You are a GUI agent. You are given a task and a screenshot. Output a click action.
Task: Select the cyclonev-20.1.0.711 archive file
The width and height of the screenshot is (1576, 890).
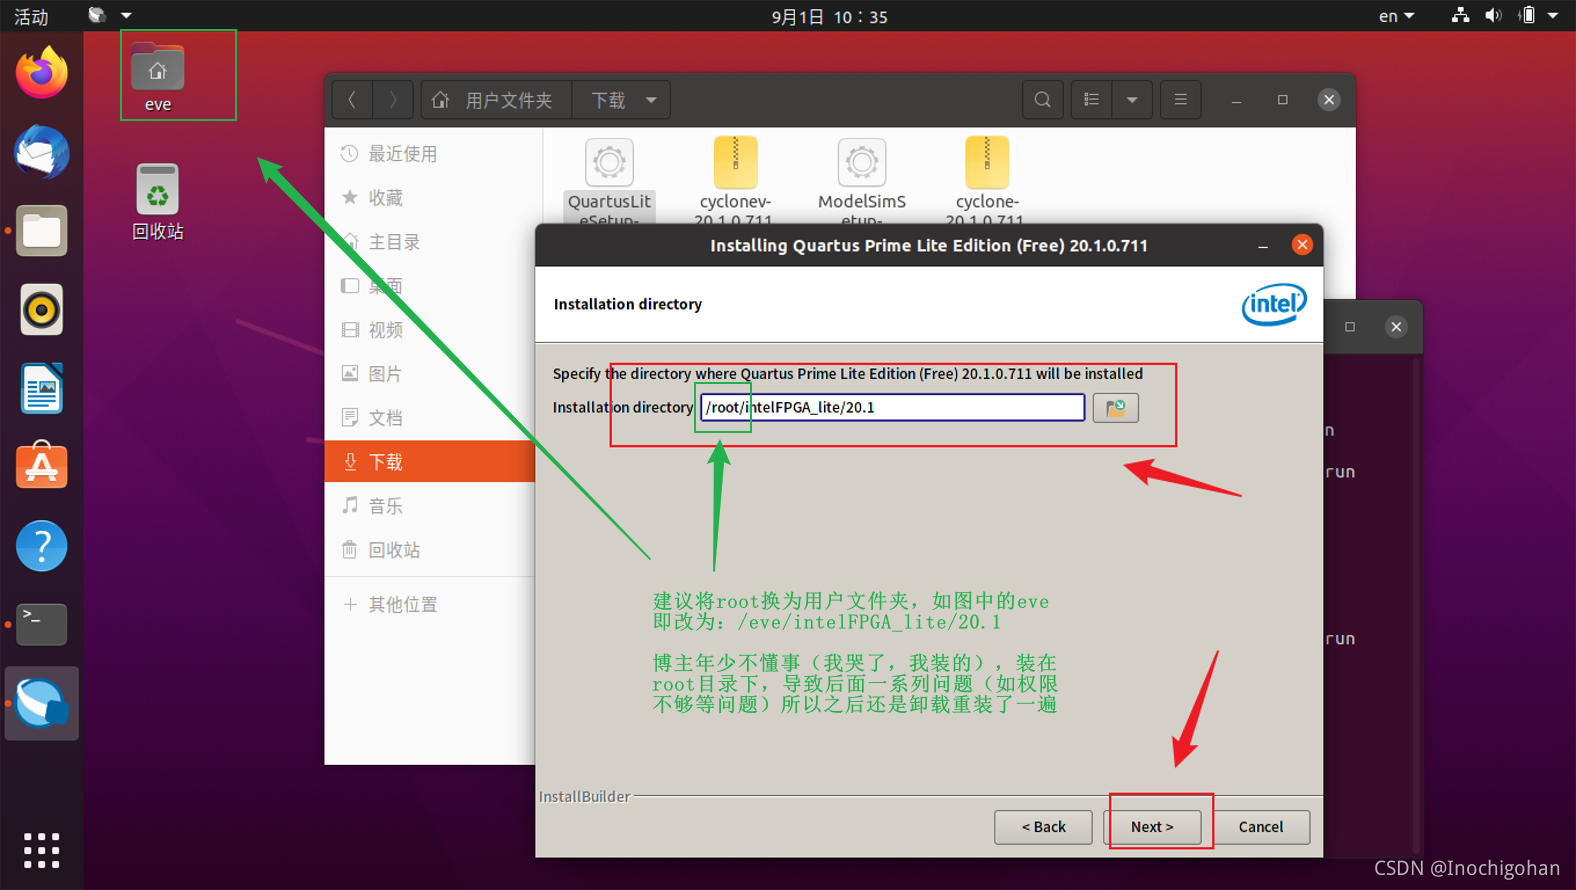(735, 181)
